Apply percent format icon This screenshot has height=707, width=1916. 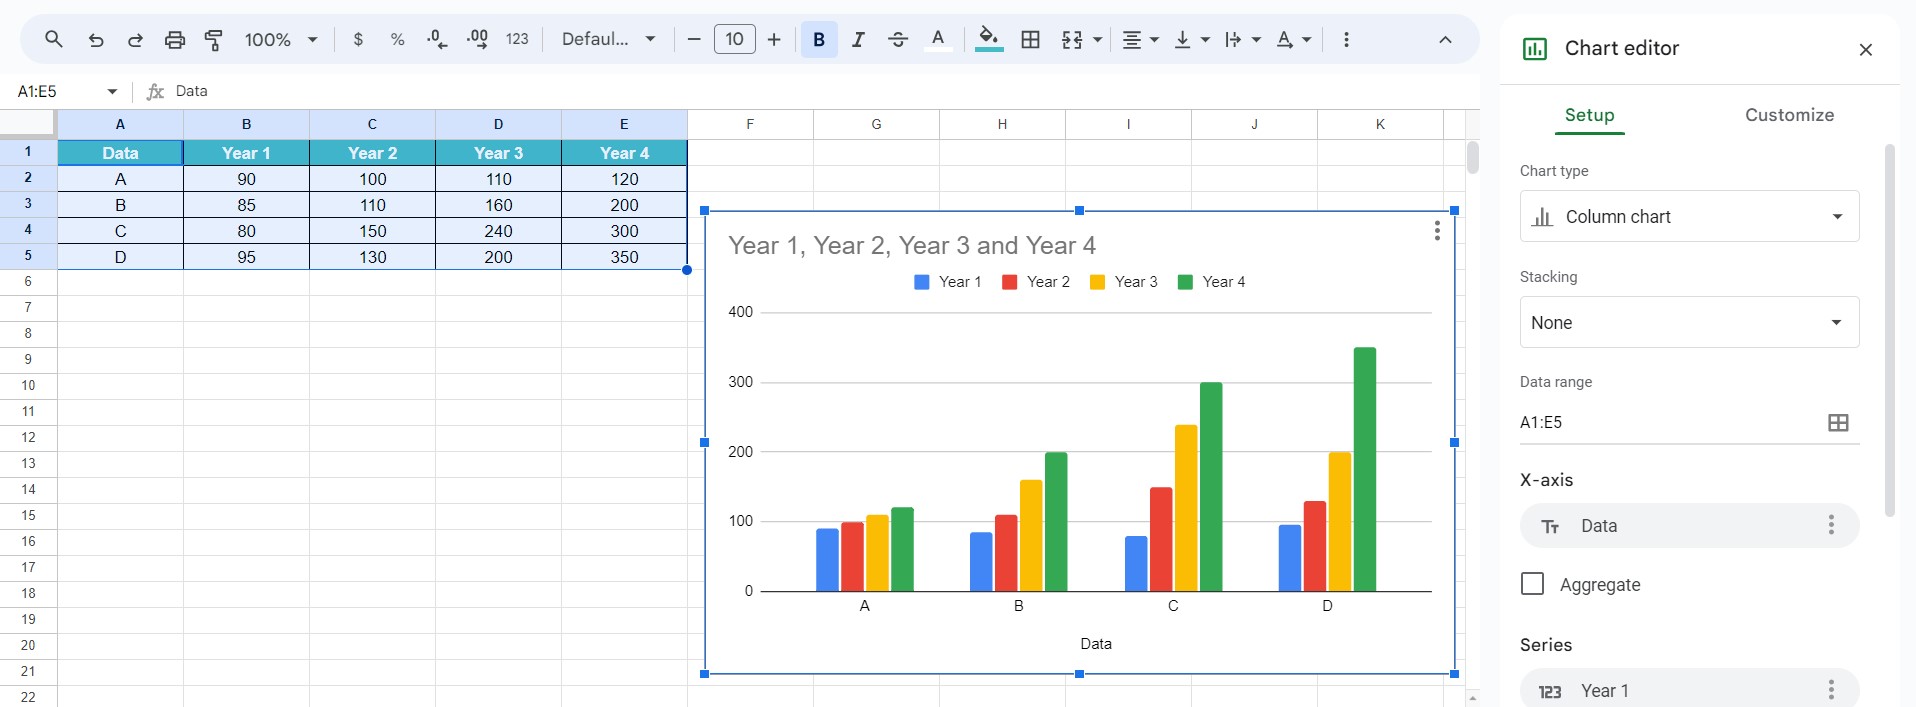click(x=397, y=40)
